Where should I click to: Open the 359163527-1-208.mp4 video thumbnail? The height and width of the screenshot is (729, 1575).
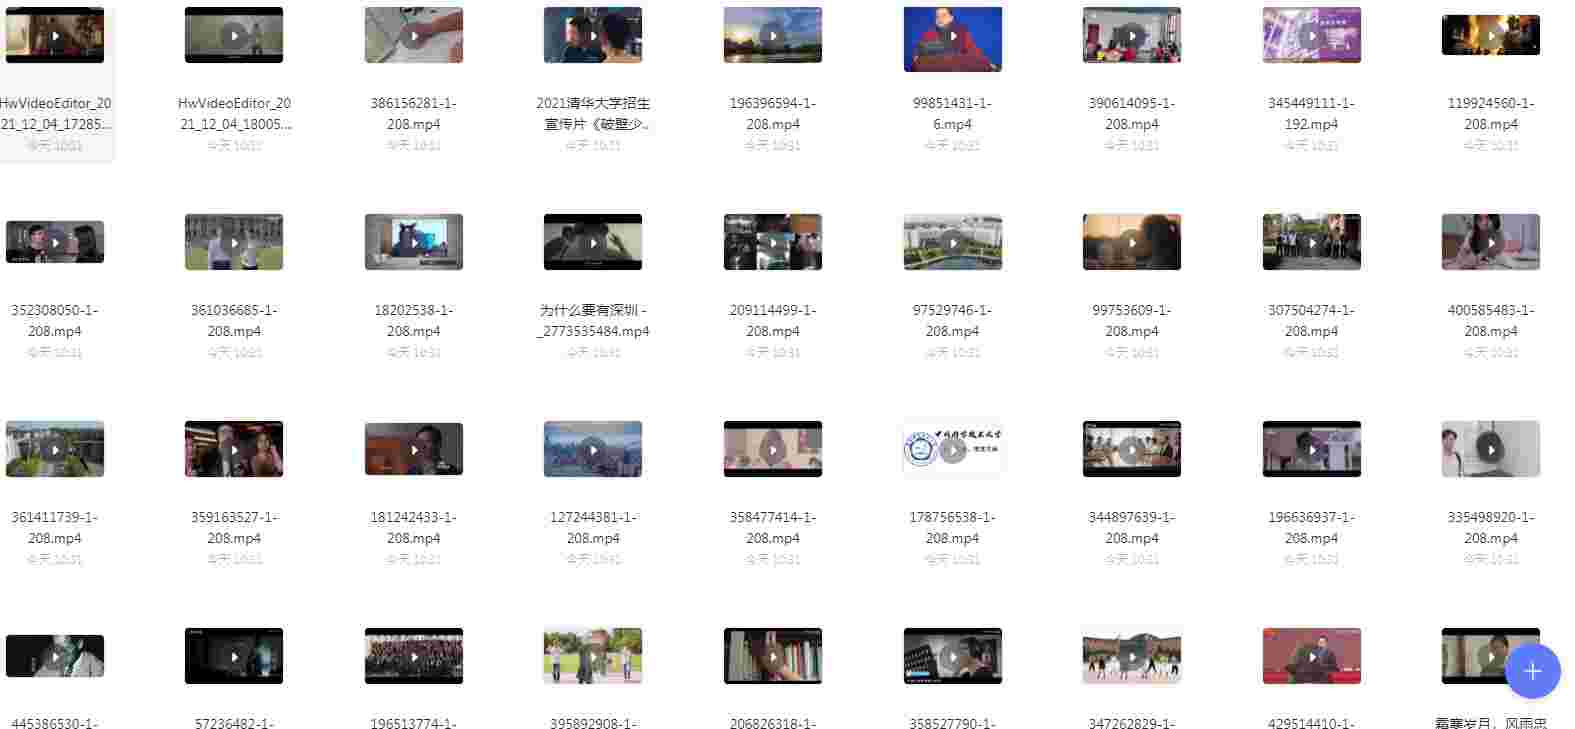tap(234, 449)
